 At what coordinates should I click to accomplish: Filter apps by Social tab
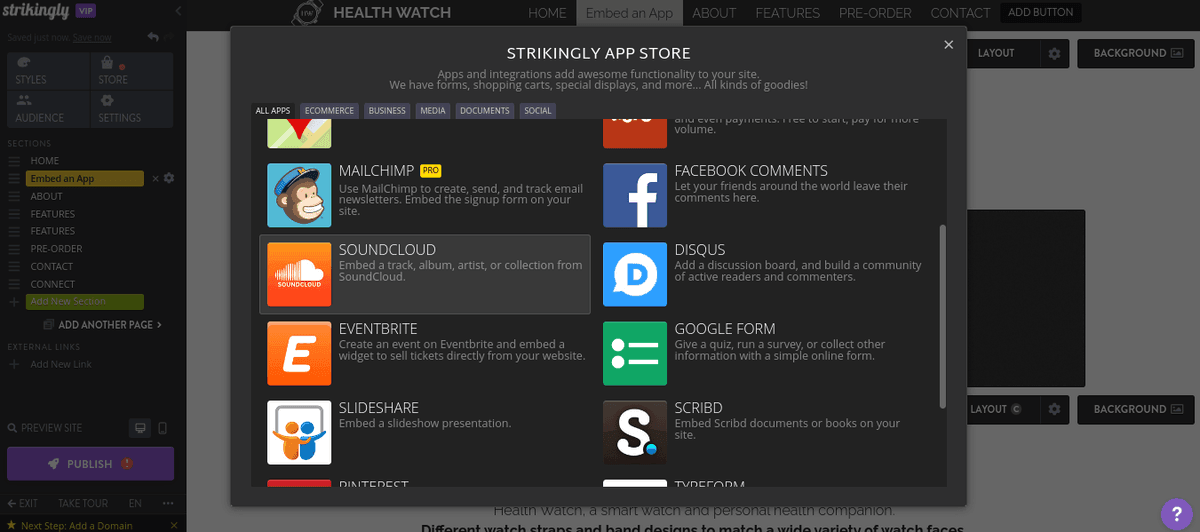coord(538,111)
